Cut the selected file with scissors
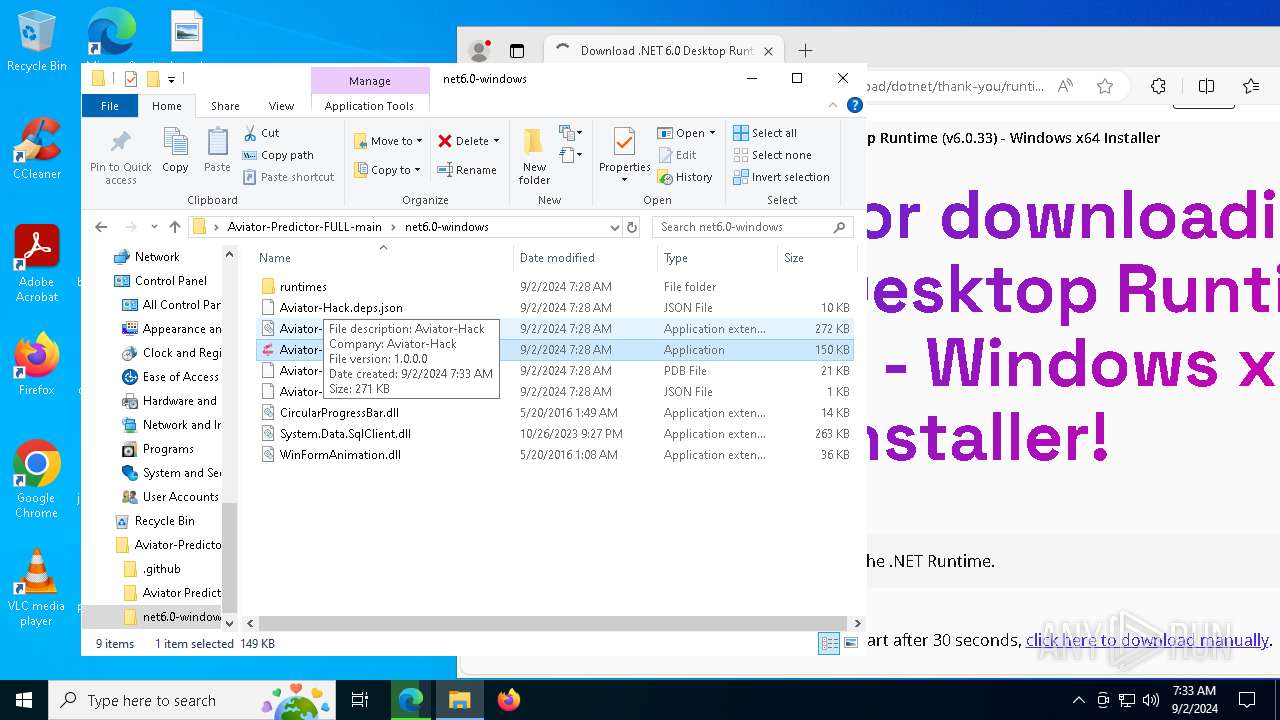 [261, 133]
